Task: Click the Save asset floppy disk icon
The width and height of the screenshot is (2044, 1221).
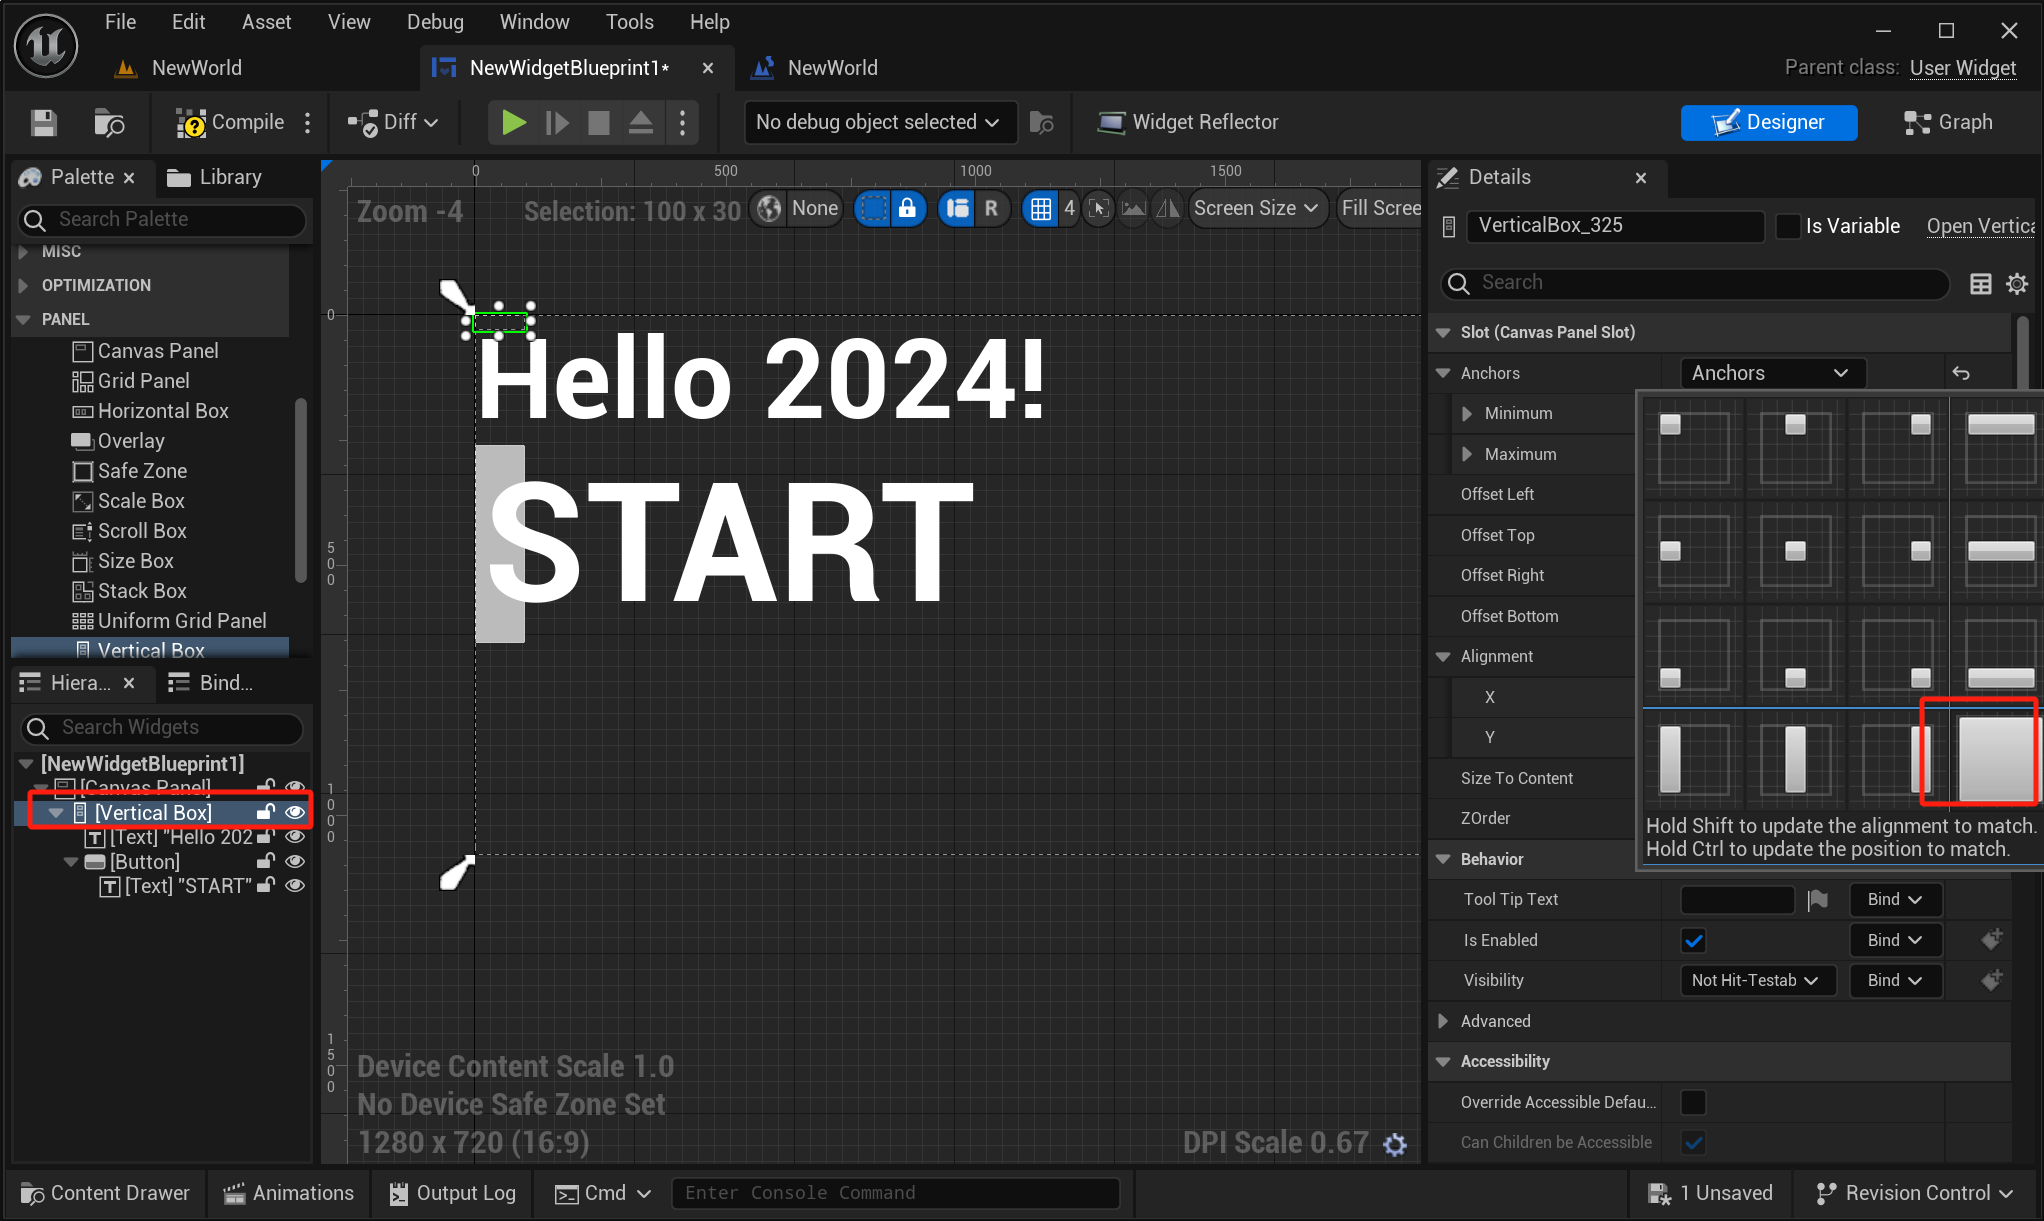Action: [x=43, y=122]
